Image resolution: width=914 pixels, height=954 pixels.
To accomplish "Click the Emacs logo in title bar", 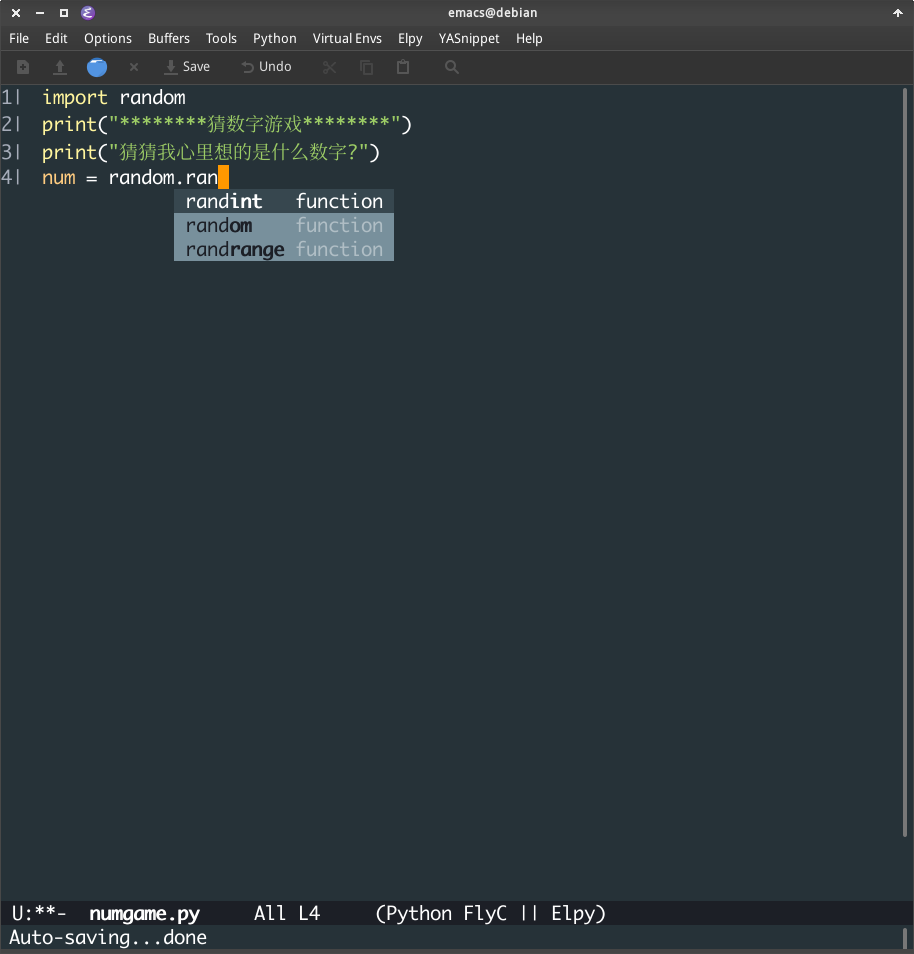I will tap(88, 13).
